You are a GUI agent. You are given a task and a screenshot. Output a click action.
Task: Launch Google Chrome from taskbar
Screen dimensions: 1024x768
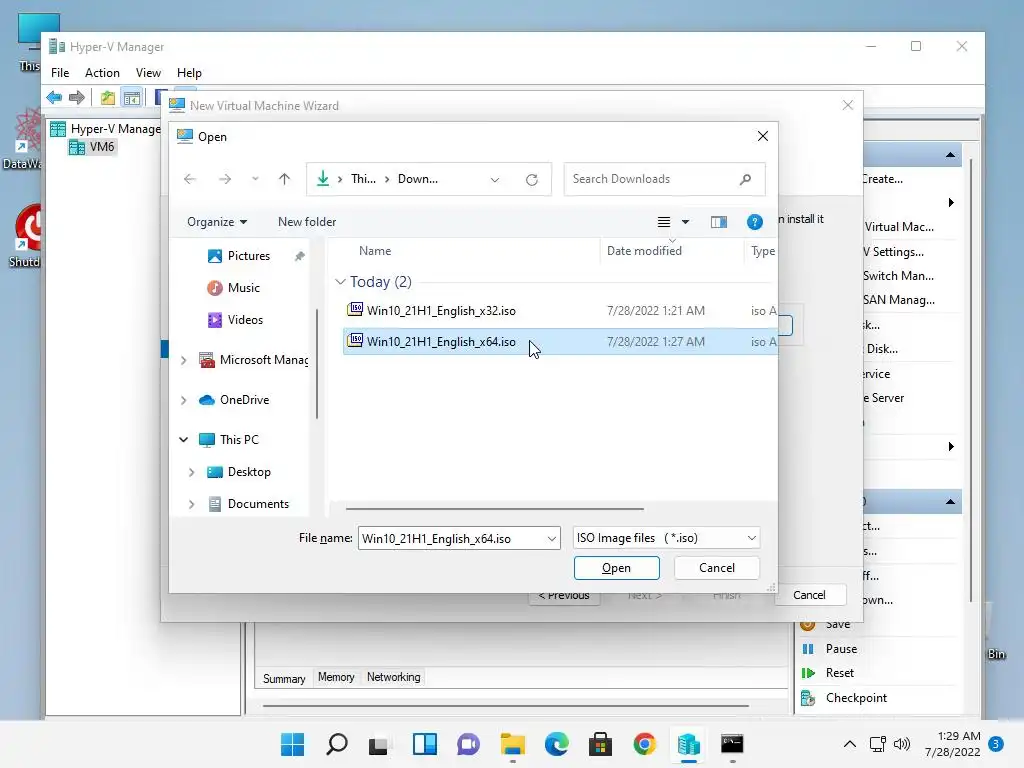pyautogui.click(x=645, y=744)
